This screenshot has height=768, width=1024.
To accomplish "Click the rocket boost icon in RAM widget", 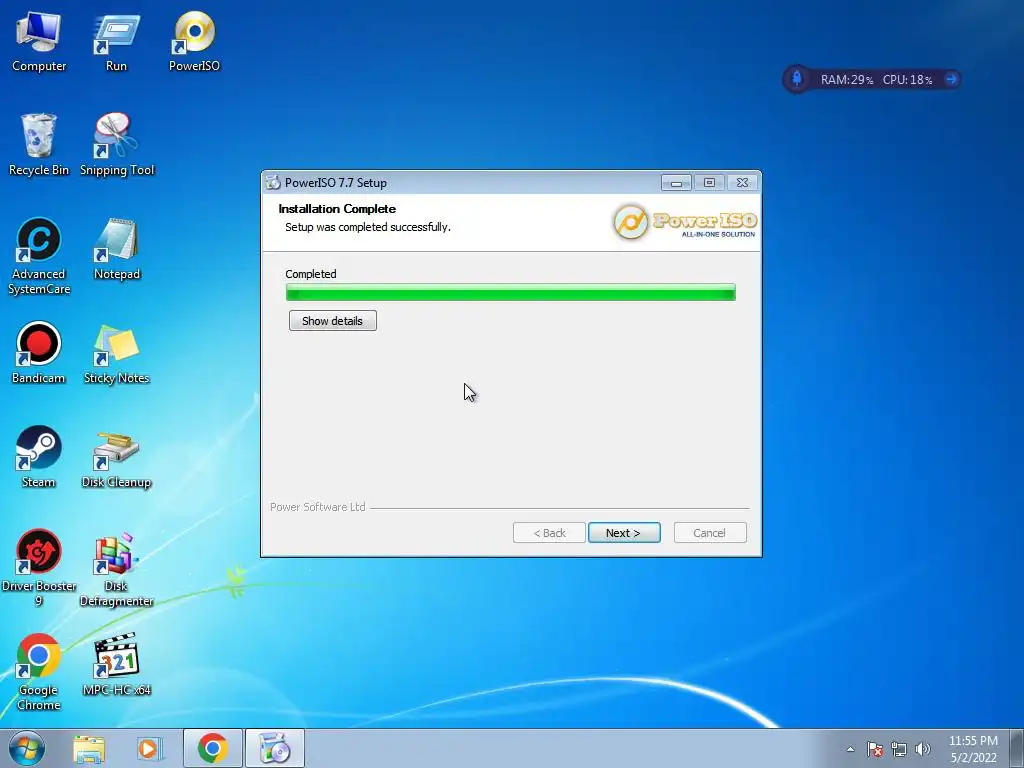I will [797, 79].
